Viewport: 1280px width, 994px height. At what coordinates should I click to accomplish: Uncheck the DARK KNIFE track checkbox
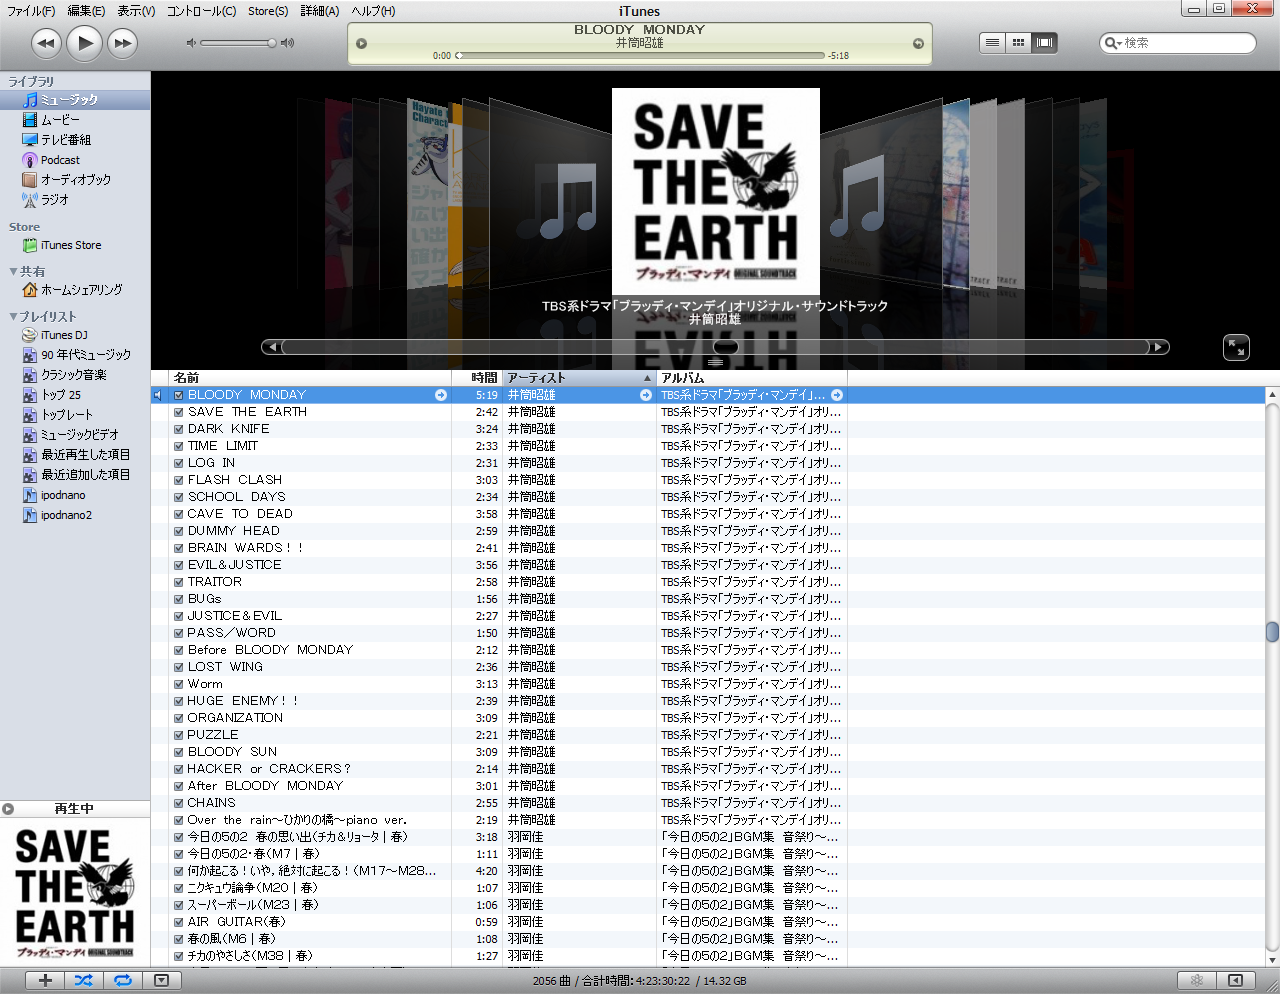click(x=179, y=429)
